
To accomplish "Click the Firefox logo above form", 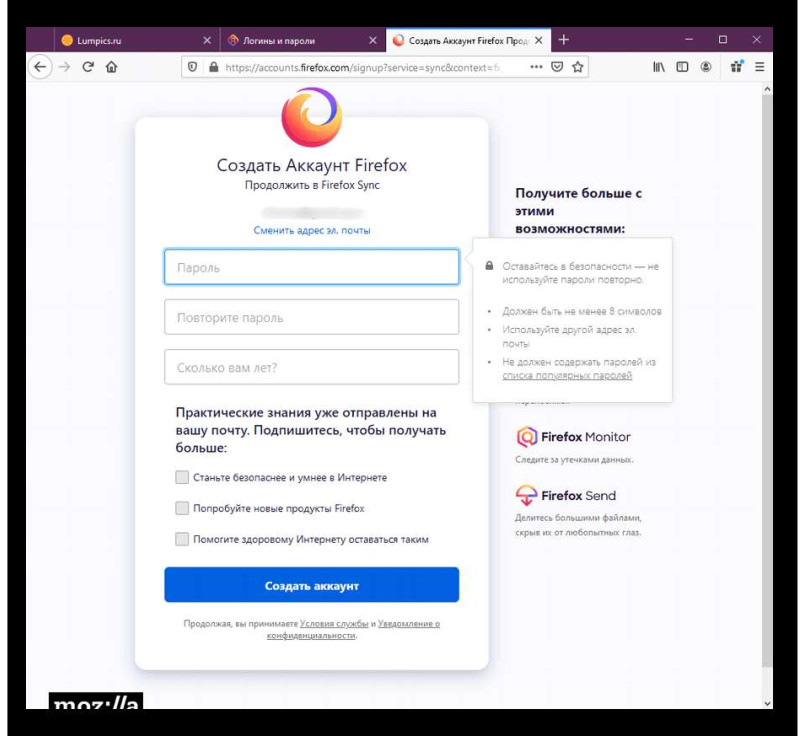I will [x=312, y=117].
